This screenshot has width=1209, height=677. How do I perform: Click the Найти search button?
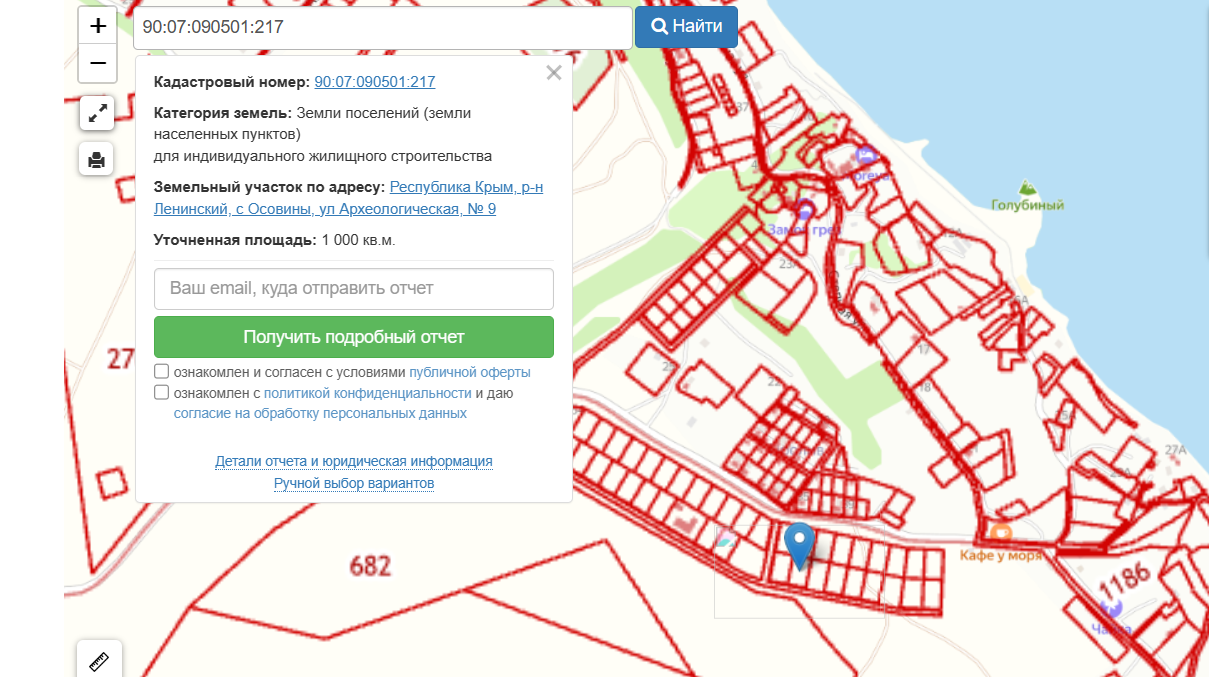point(686,27)
